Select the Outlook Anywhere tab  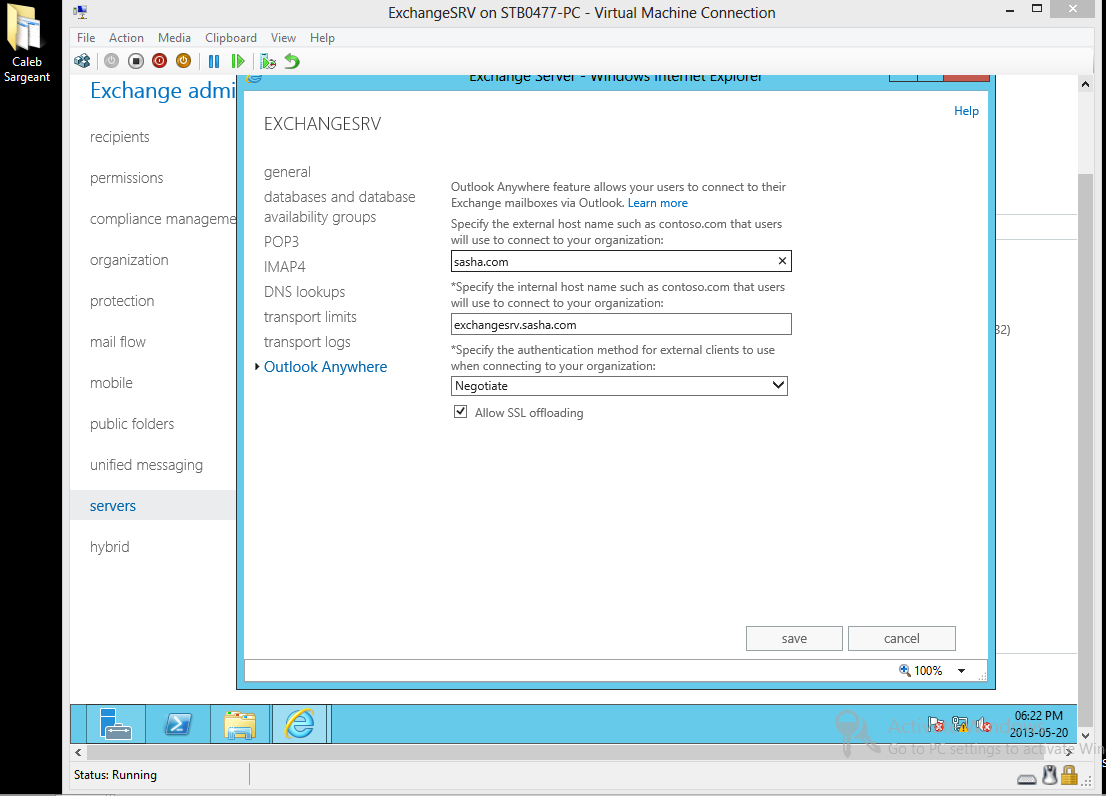click(x=325, y=367)
